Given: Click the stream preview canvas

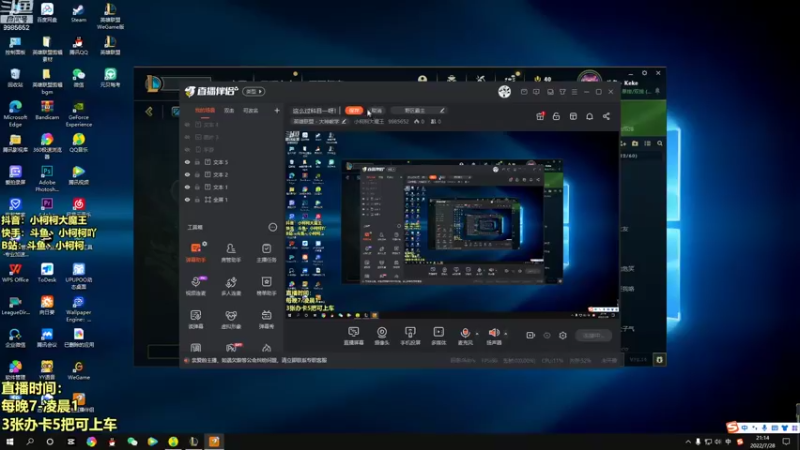Looking at the screenshot, I should click(x=452, y=225).
